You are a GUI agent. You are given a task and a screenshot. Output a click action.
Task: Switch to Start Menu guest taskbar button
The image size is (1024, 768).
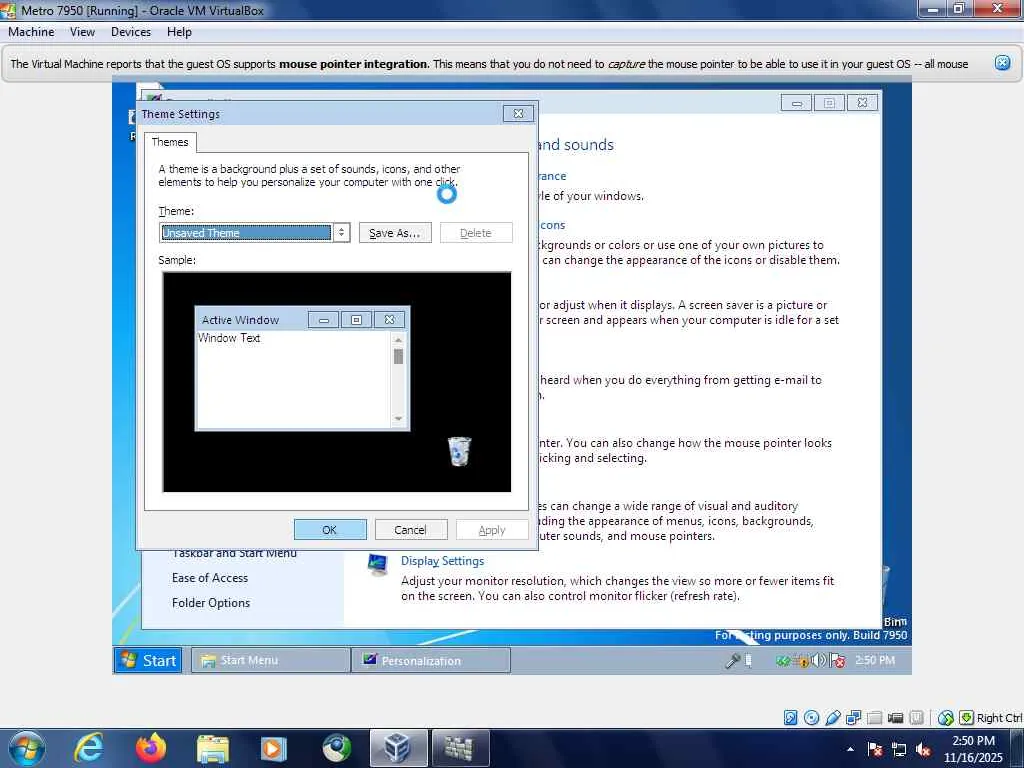click(270, 660)
